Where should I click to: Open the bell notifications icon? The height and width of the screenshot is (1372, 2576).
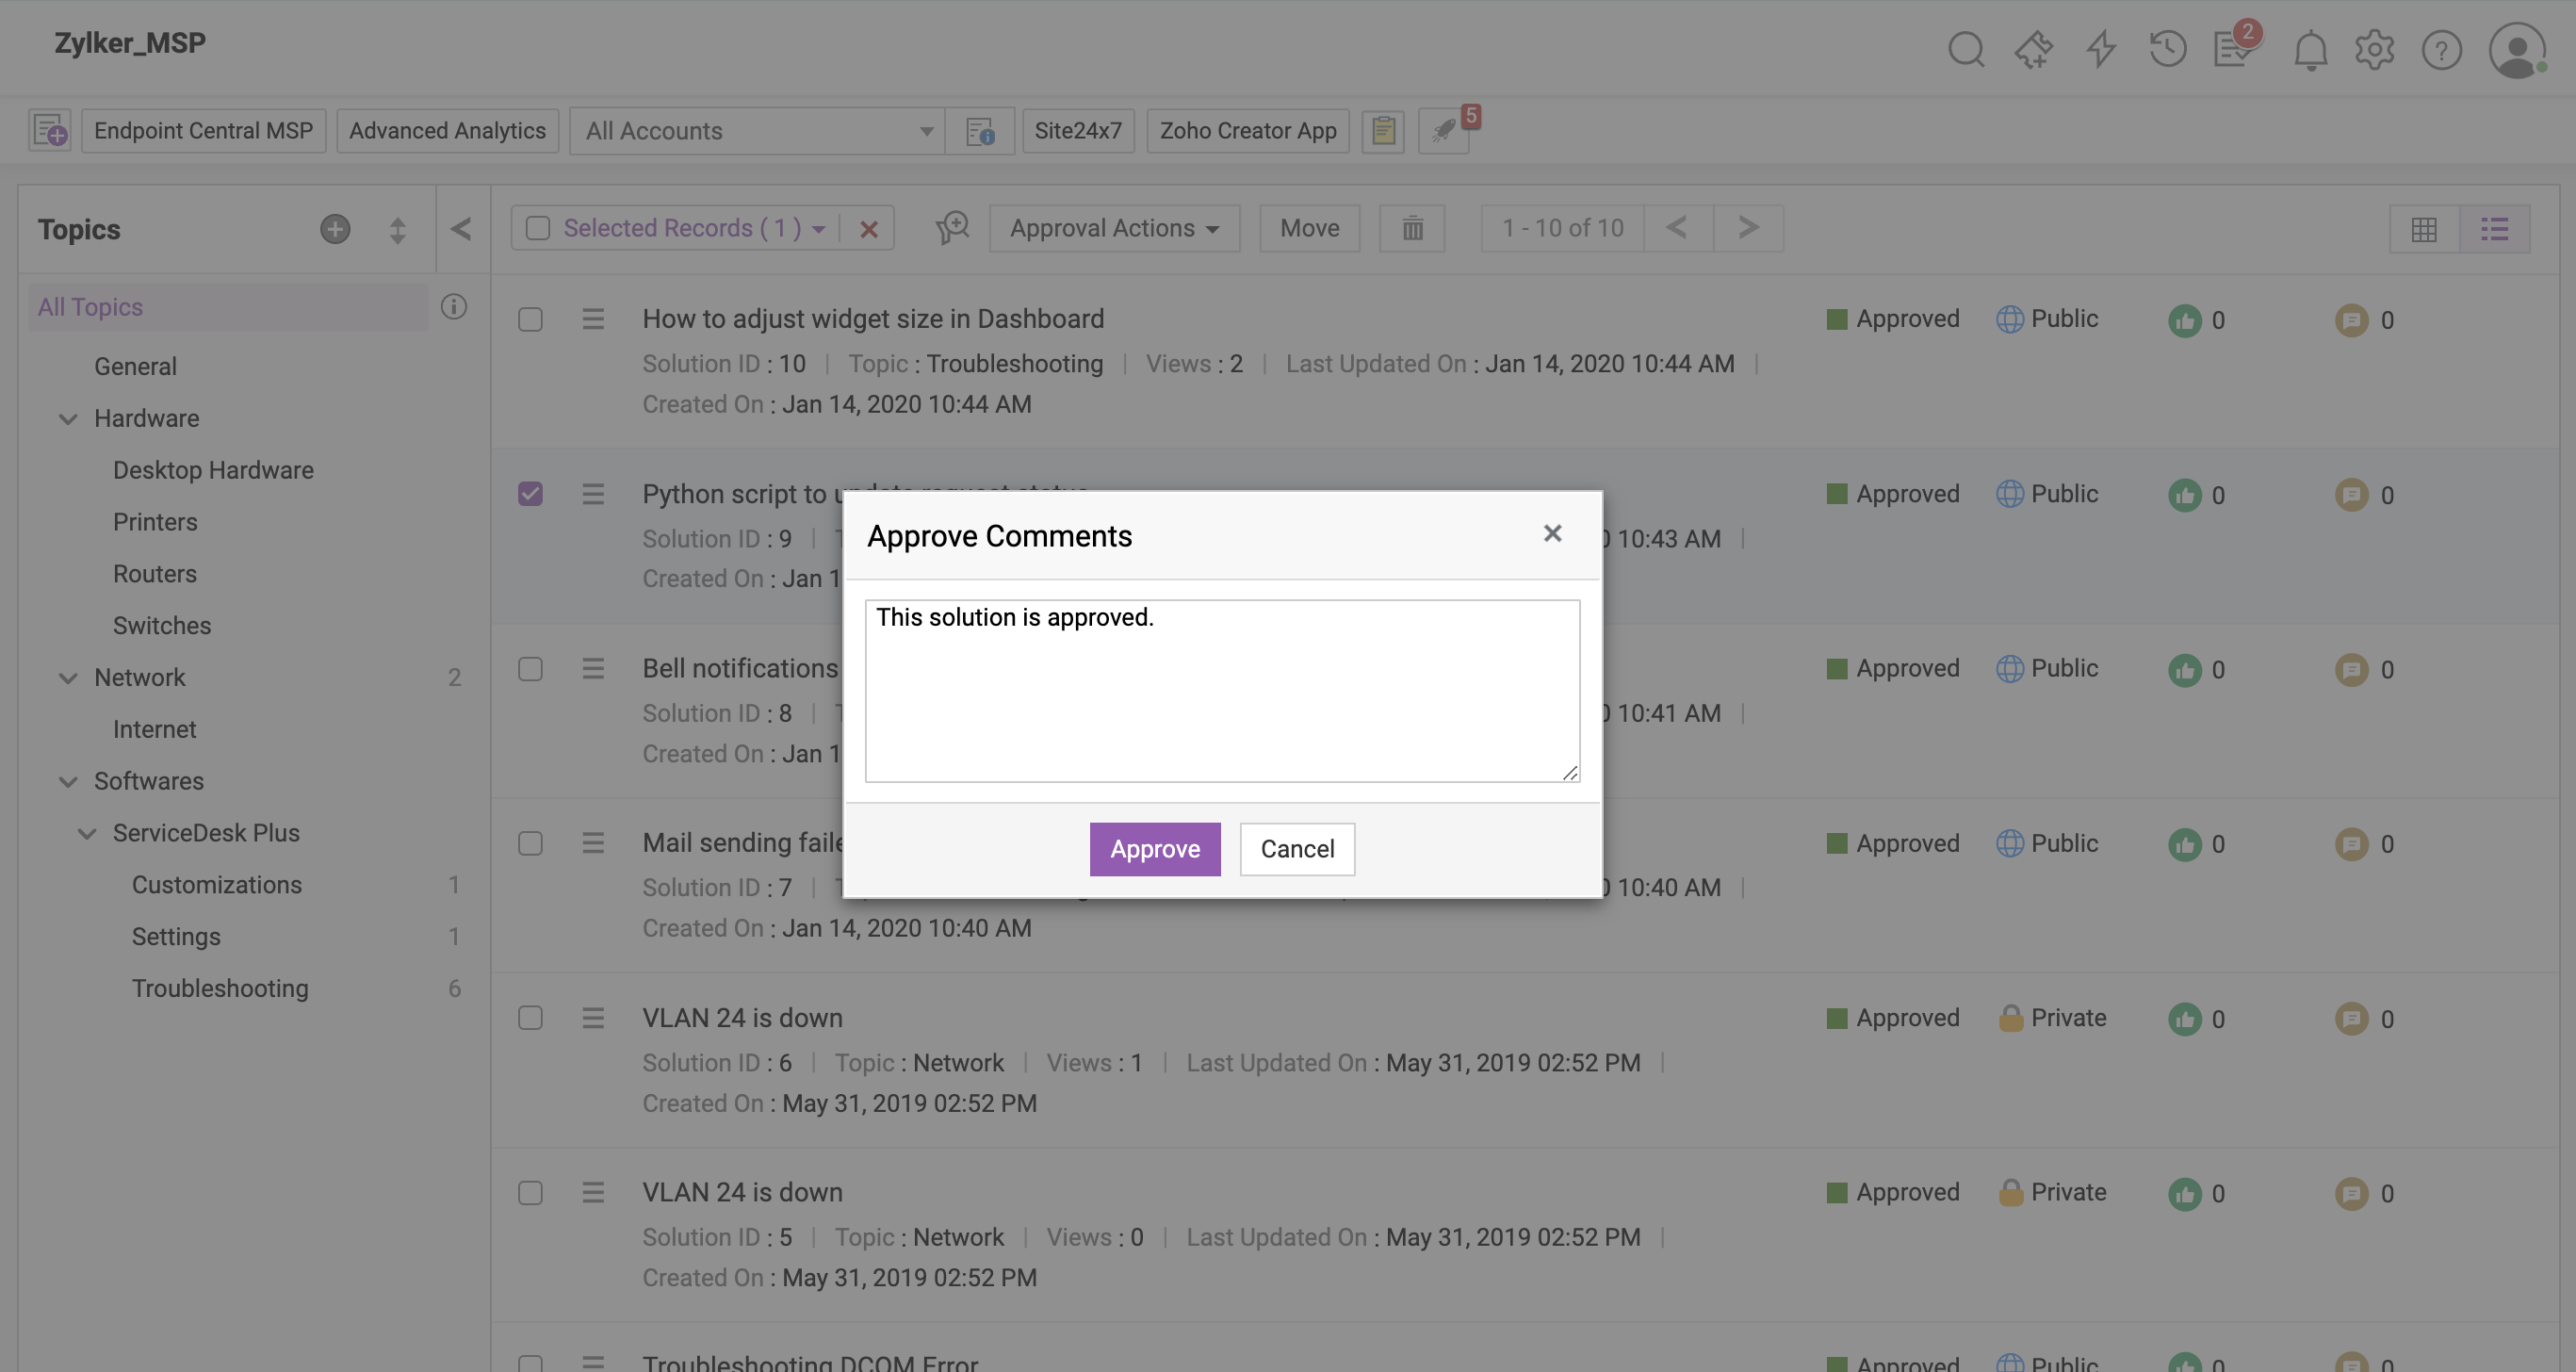(x=2309, y=49)
